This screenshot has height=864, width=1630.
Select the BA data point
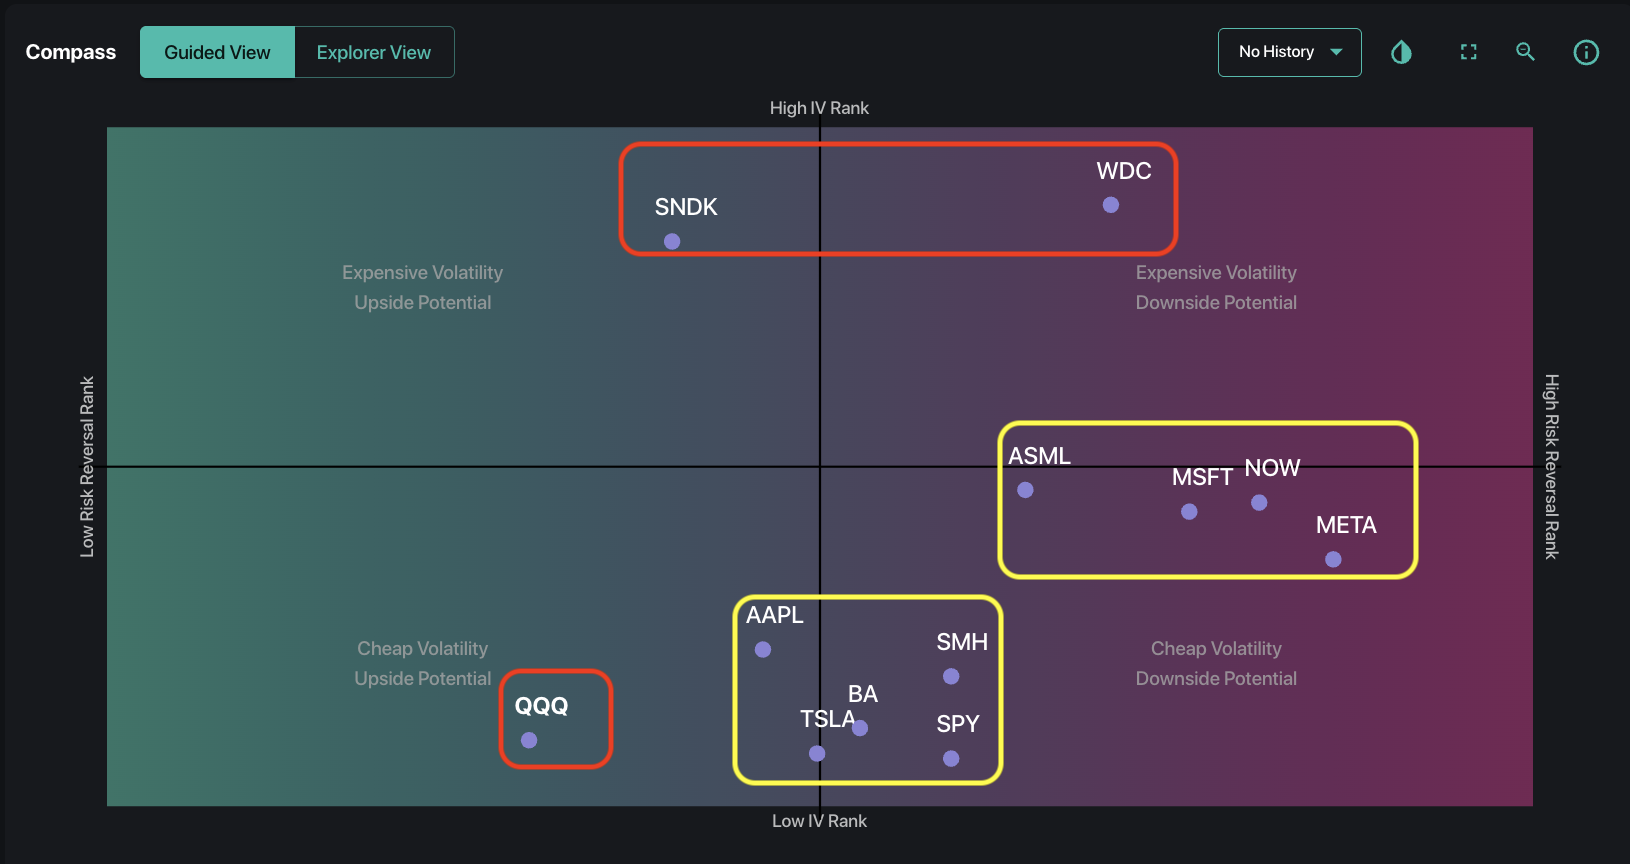(860, 728)
